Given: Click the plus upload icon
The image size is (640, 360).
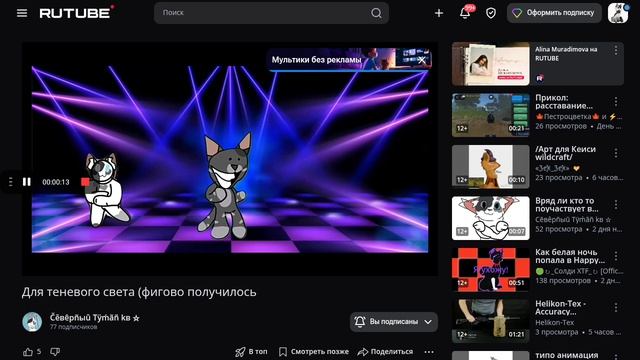Looking at the screenshot, I should (x=439, y=13).
